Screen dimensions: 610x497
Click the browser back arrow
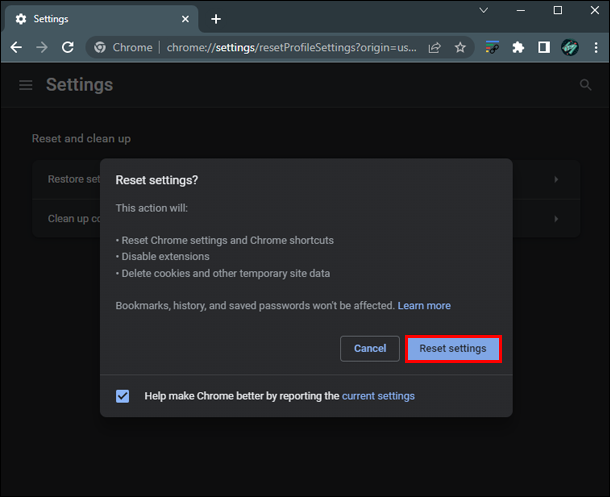[x=16, y=47]
